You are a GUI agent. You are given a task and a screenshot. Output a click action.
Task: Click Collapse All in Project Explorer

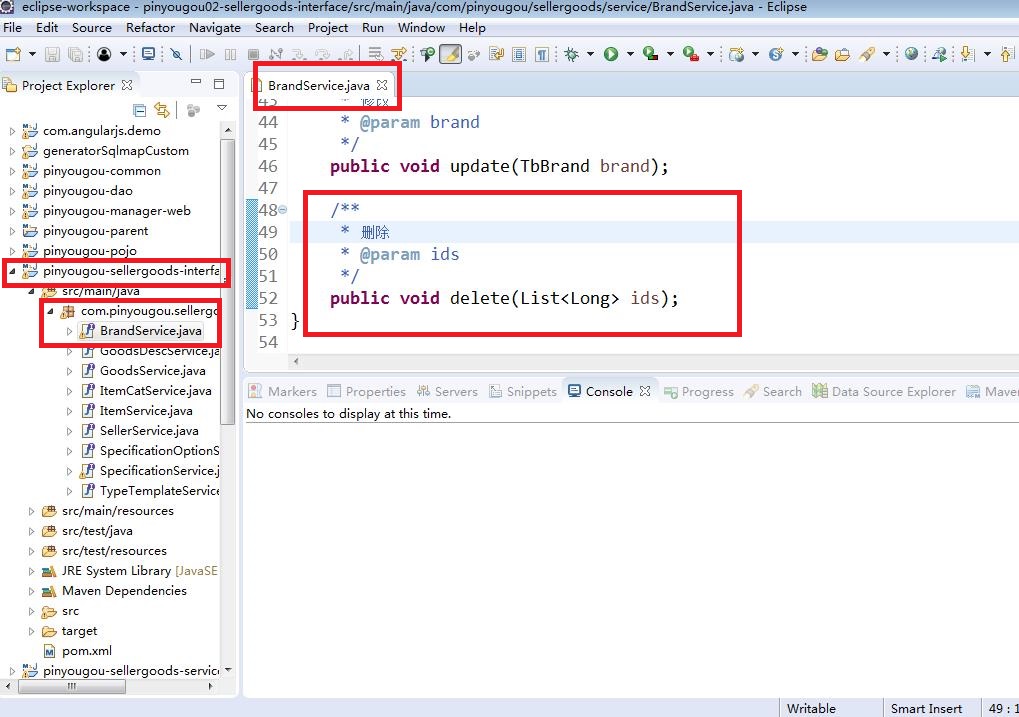click(x=139, y=111)
